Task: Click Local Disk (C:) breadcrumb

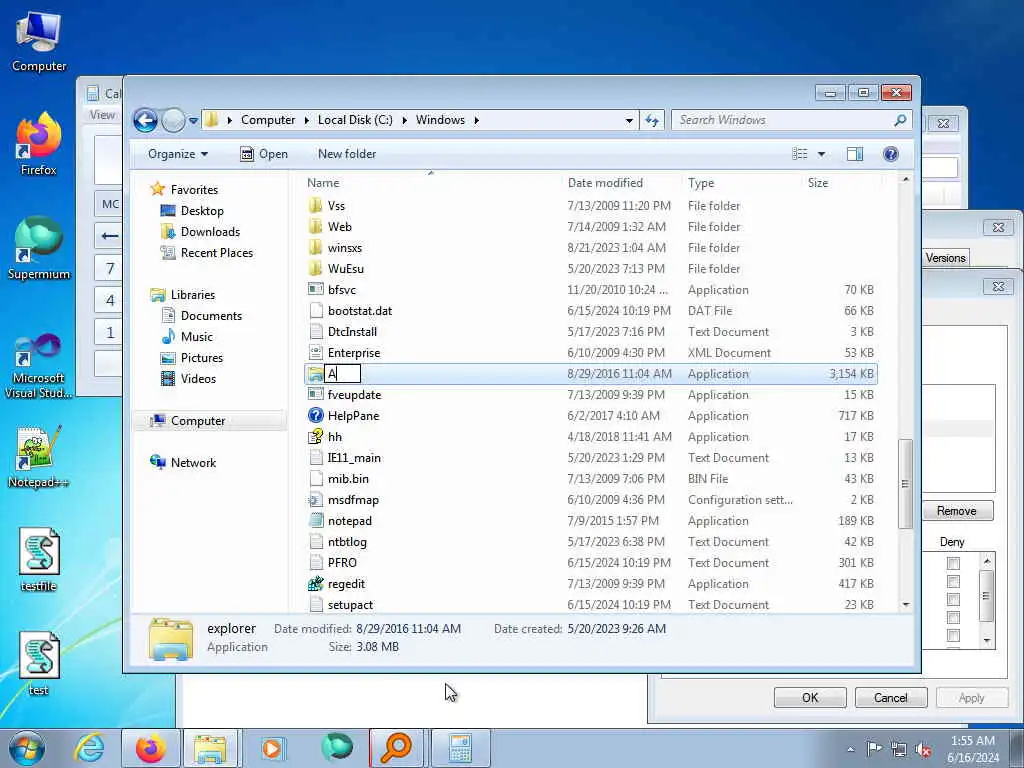Action: pos(355,120)
